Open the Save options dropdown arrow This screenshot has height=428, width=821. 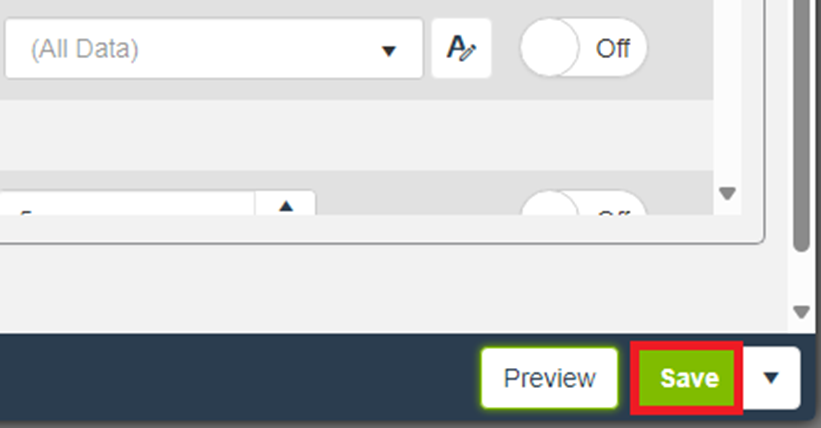771,378
